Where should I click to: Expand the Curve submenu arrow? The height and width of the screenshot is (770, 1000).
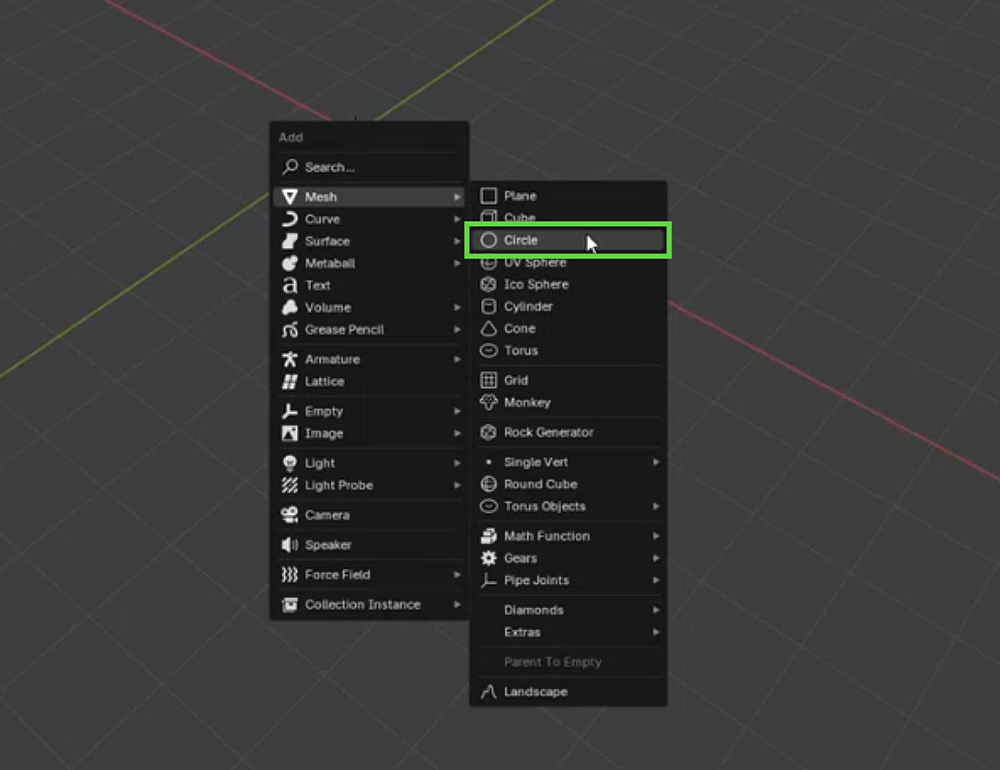pyautogui.click(x=457, y=219)
